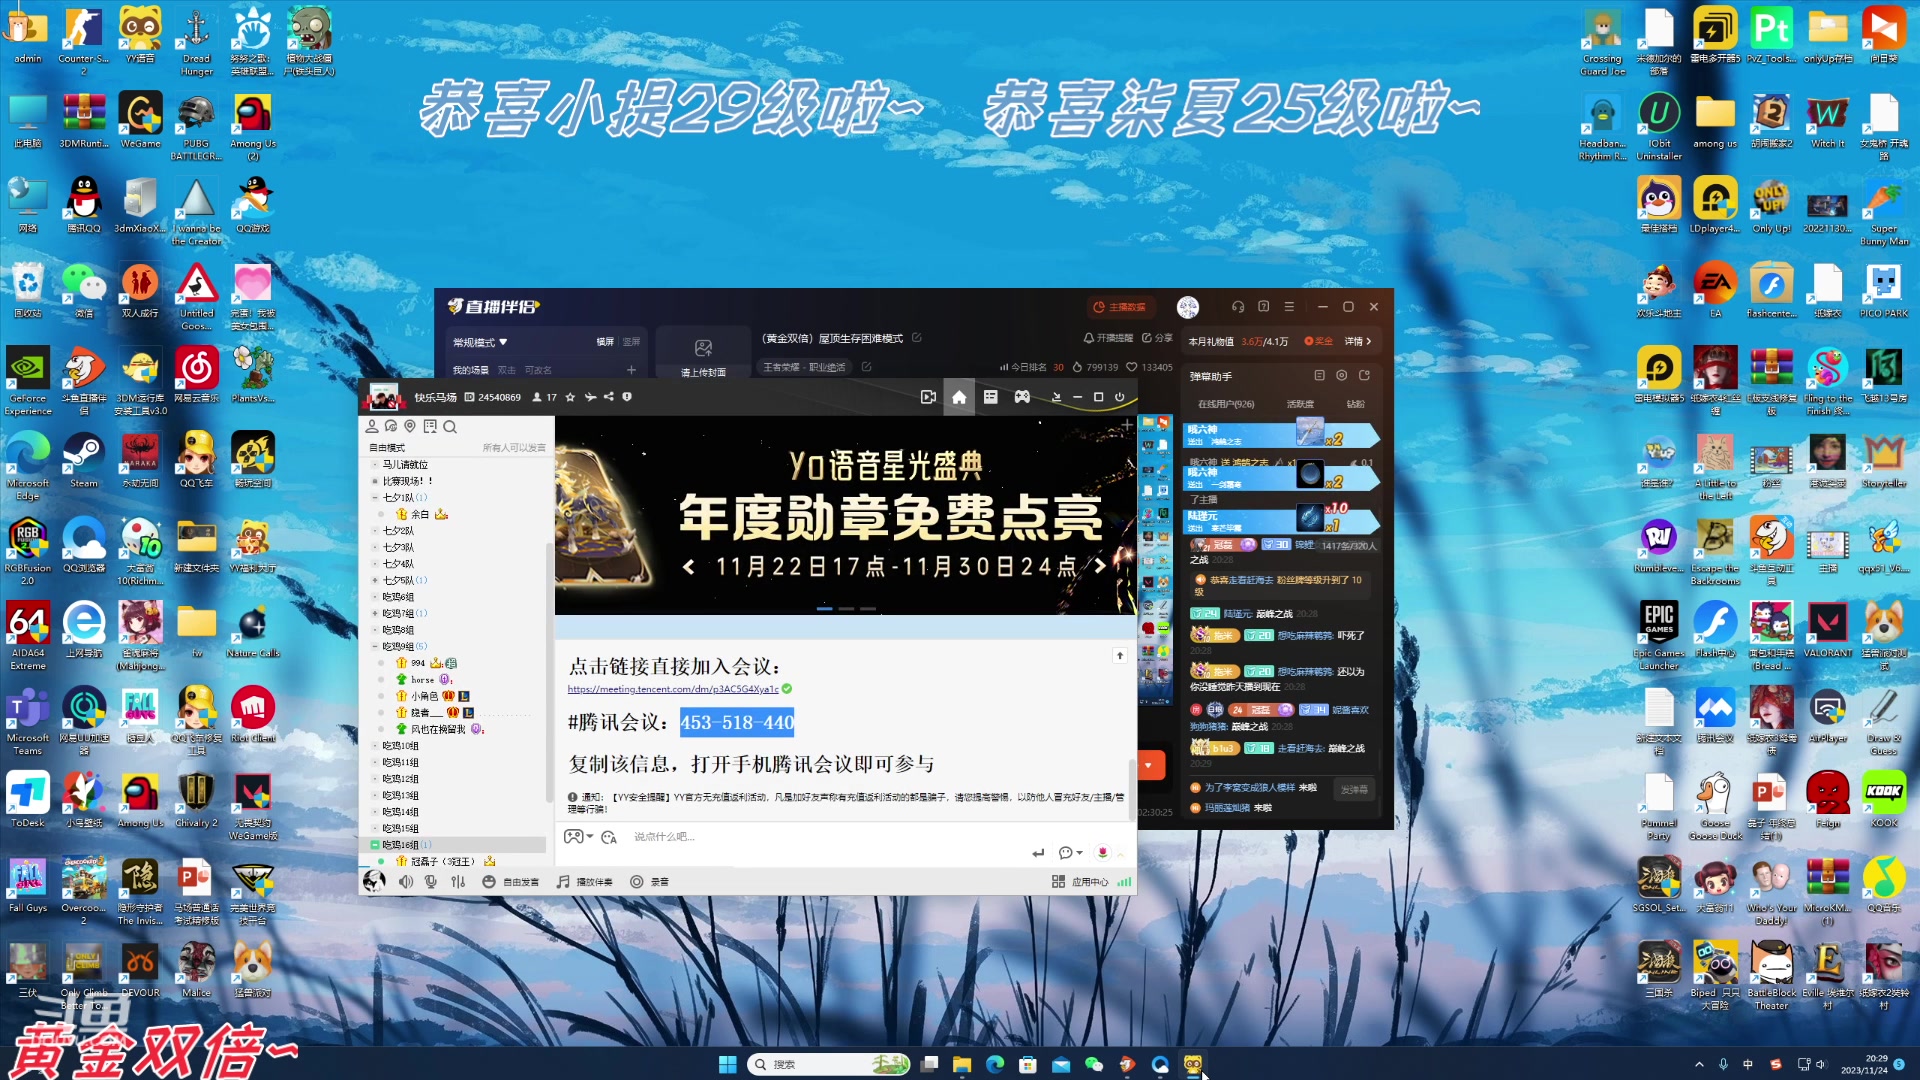Switch to 横屏 landscape orientation
The image size is (1920, 1080).
click(605, 342)
